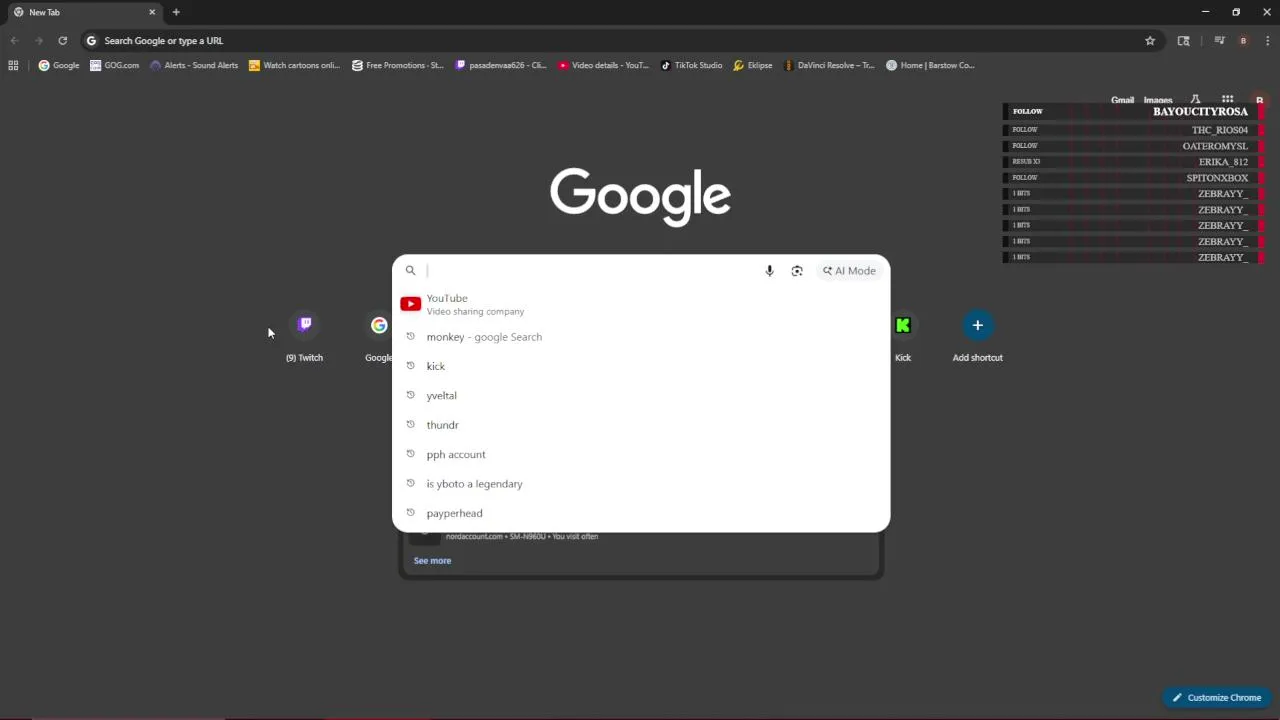Click the Add shortcut plus tile
This screenshot has height=720, width=1280.
(x=977, y=337)
